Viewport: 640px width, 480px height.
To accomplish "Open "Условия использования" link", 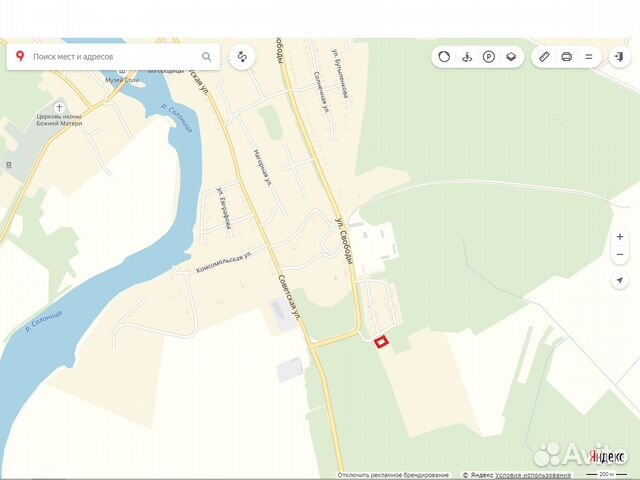I will [533, 475].
